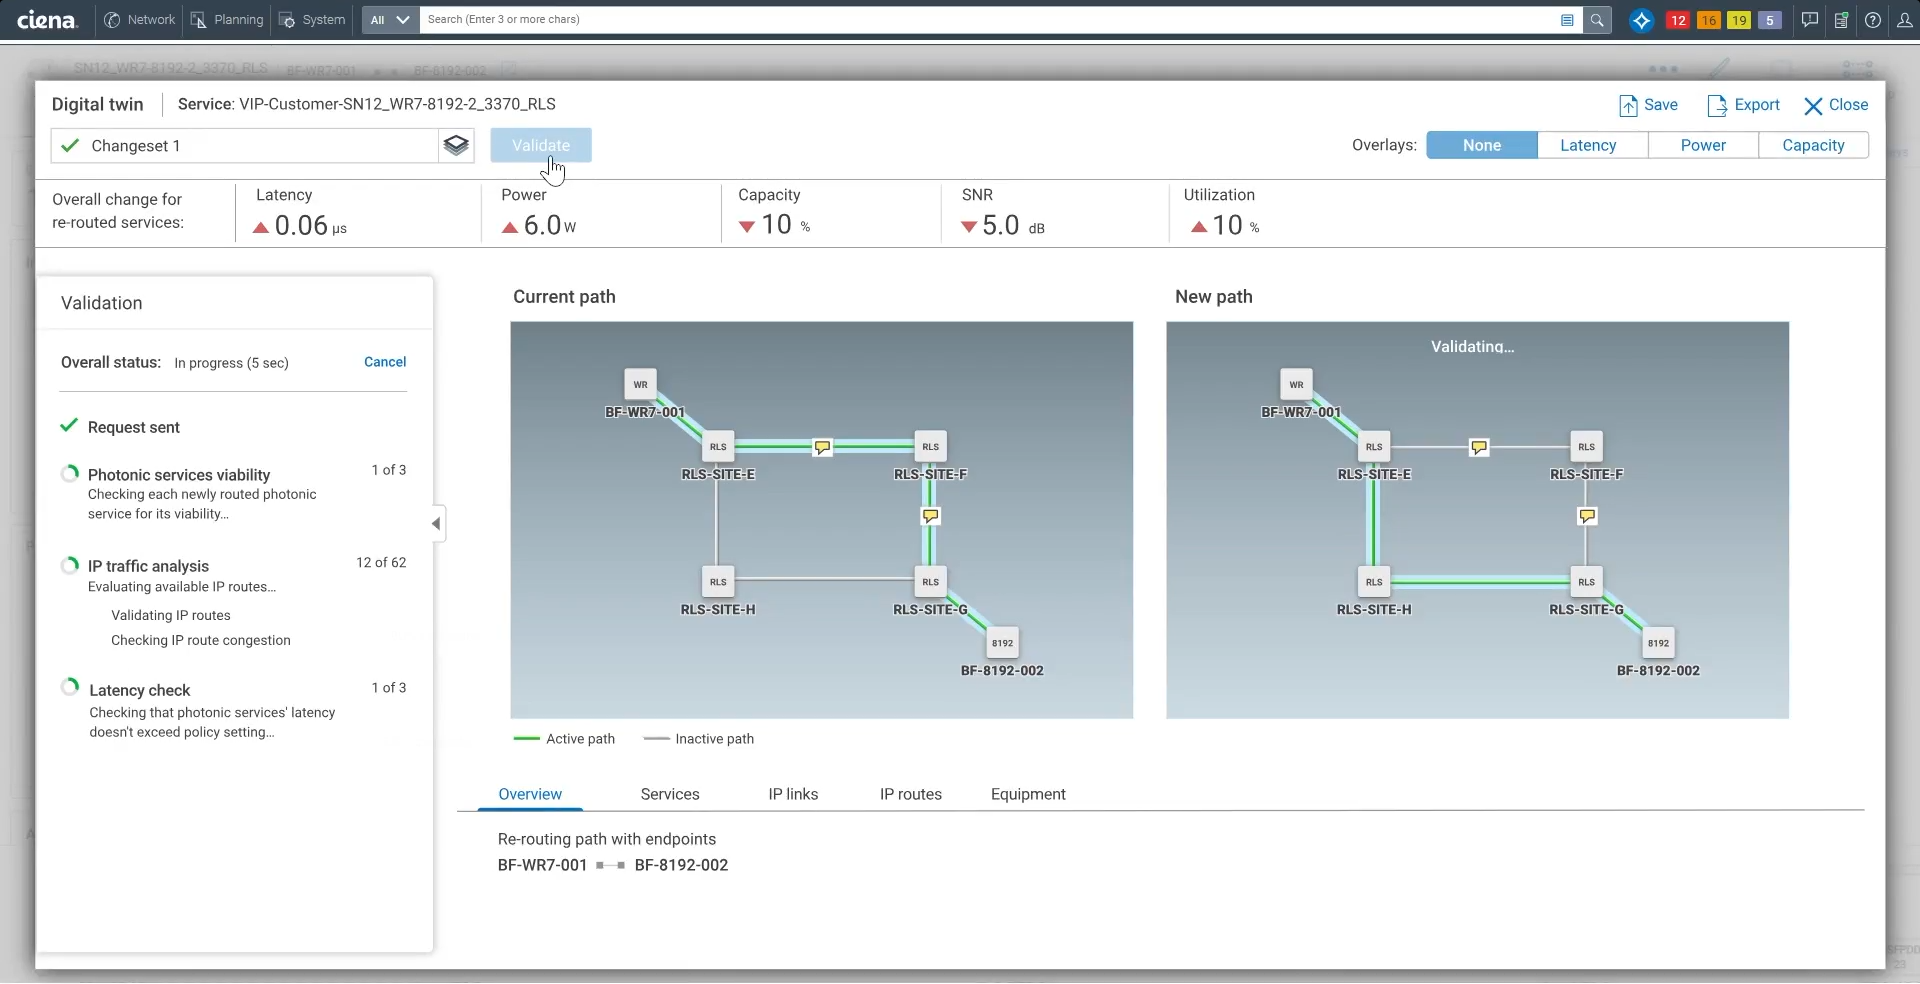The width and height of the screenshot is (1920, 984).
Task: Click RLS-SITE-F node in New path
Action: pyautogui.click(x=1587, y=447)
